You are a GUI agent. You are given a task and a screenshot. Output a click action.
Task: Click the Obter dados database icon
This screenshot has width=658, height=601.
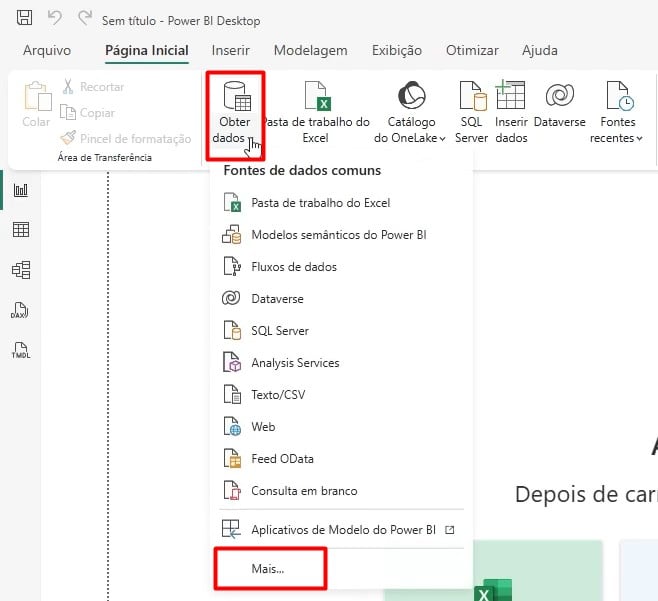point(237,96)
